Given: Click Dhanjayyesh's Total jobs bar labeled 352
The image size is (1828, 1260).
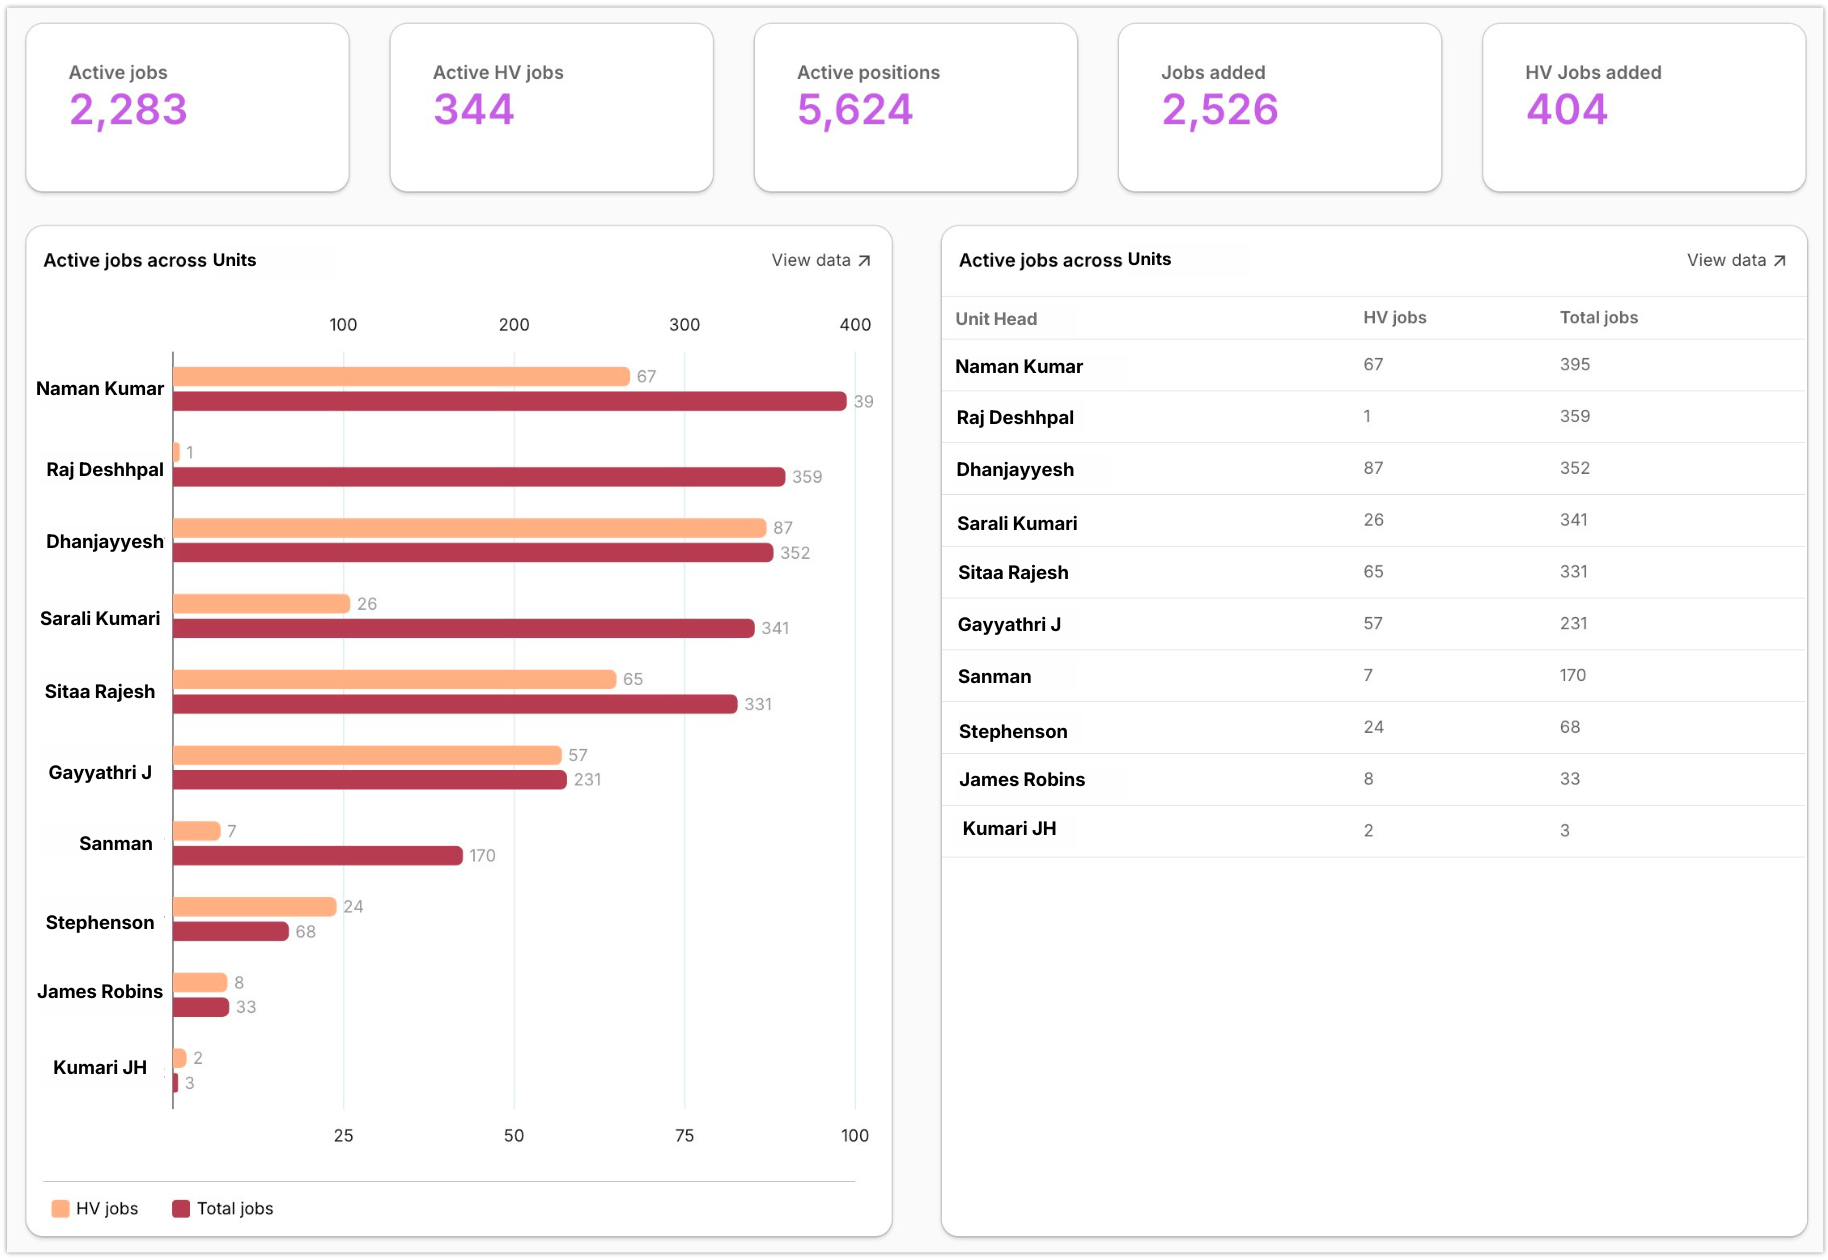Looking at the screenshot, I should click(x=473, y=552).
